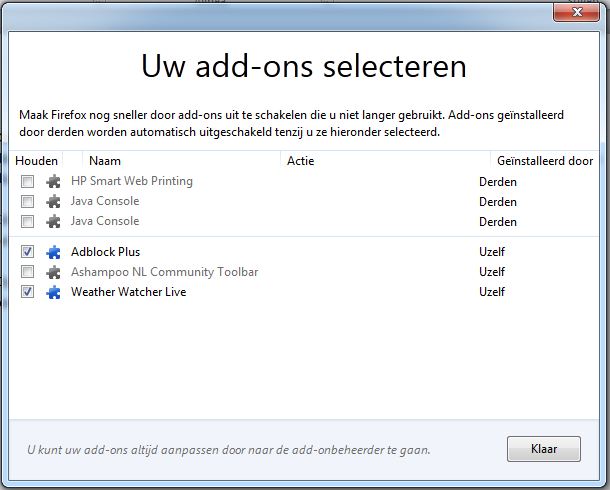Image resolution: width=610 pixels, height=490 pixels.
Task: Close the add-ons selection dialog
Action: [x=577, y=12]
